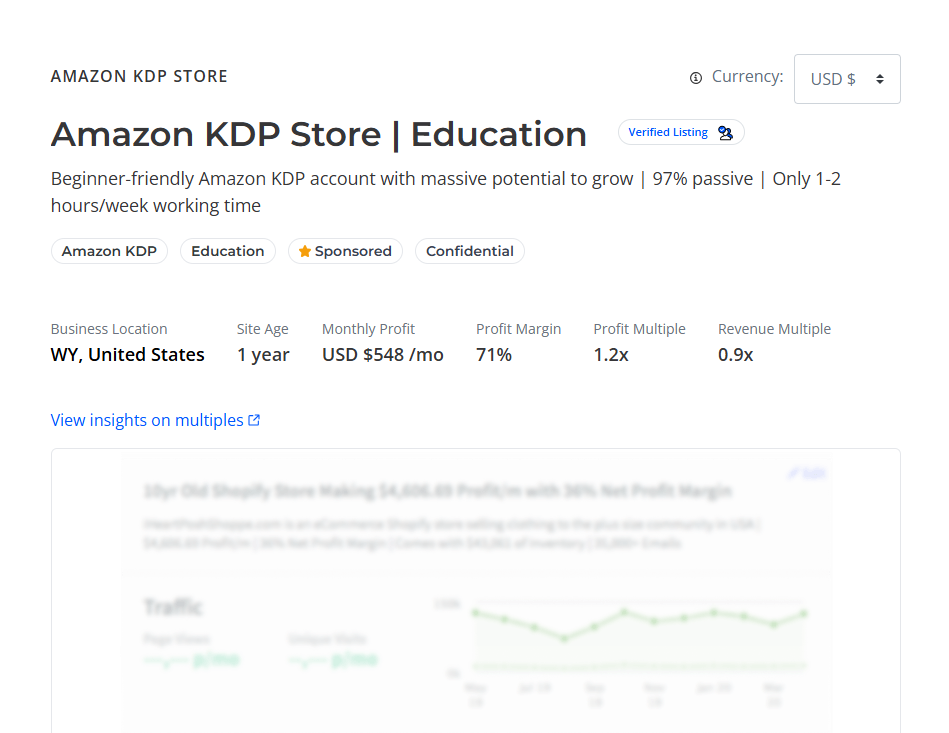This screenshot has height=733, width=949.
Task: Click the Profit Margin label
Action: point(519,329)
